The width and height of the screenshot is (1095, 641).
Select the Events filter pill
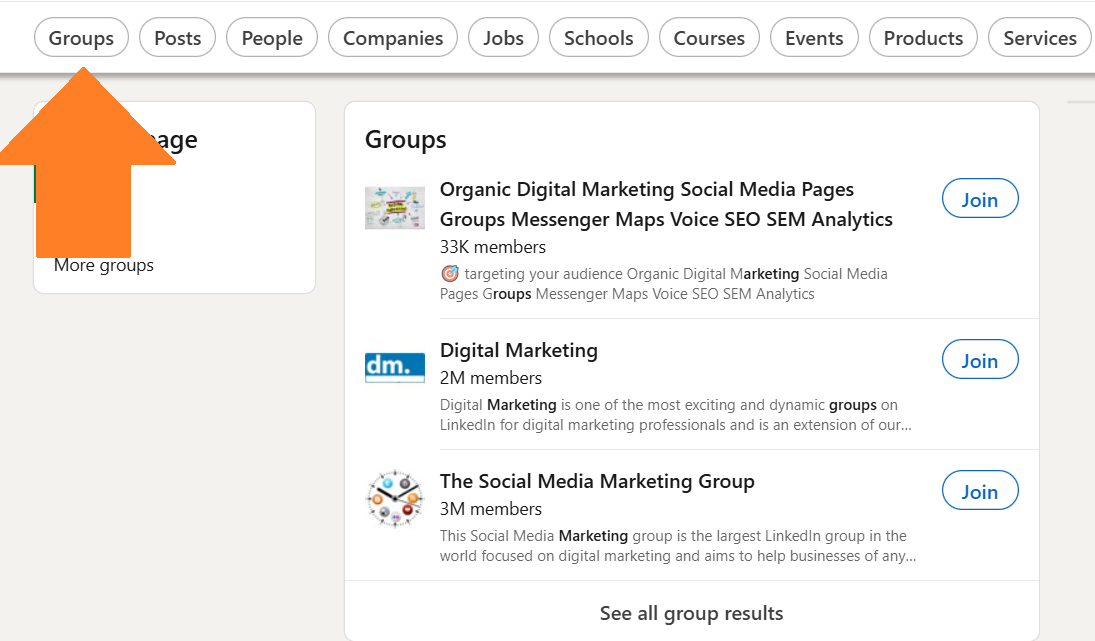click(x=814, y=38)
